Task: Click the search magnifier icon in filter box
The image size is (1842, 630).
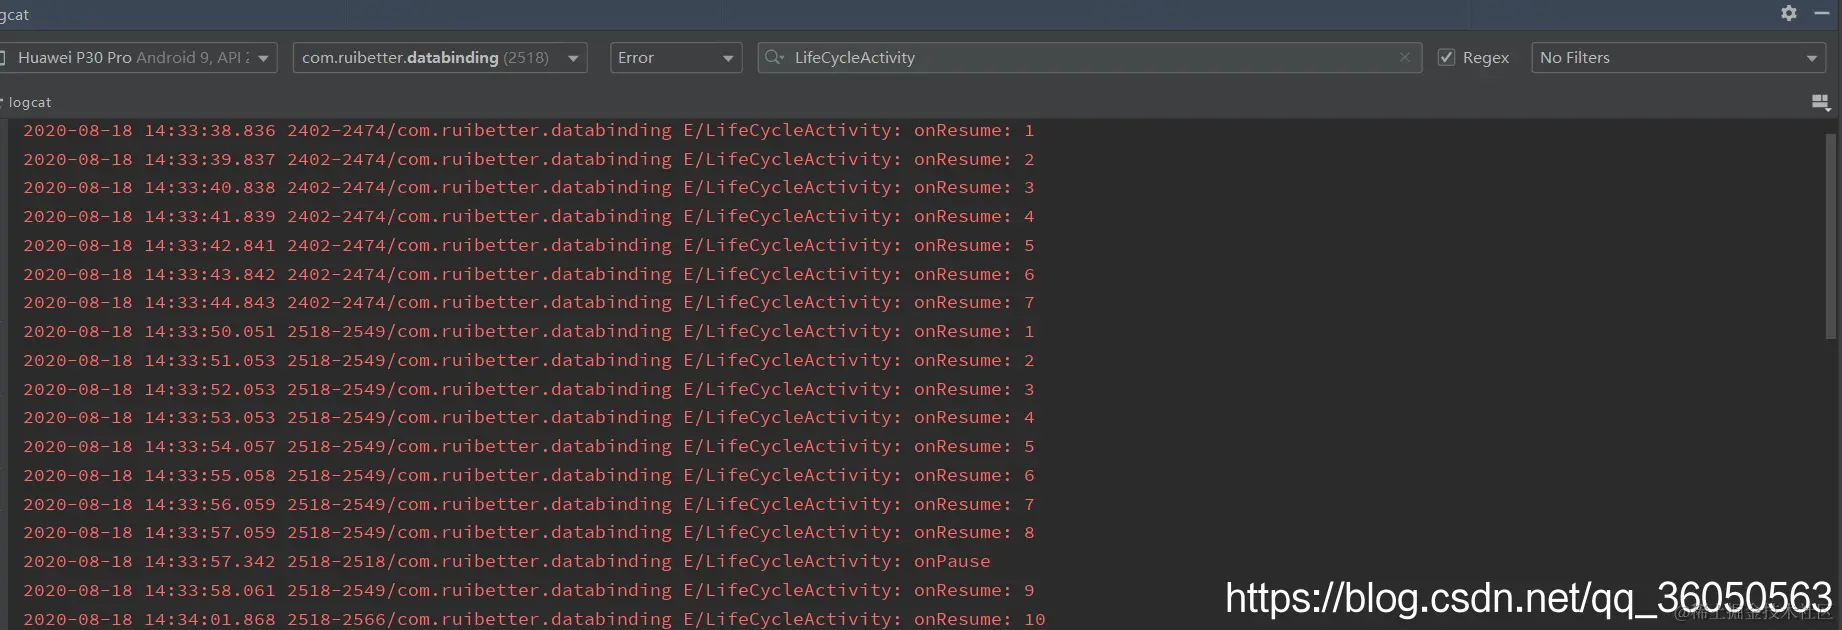Action: 773,57
